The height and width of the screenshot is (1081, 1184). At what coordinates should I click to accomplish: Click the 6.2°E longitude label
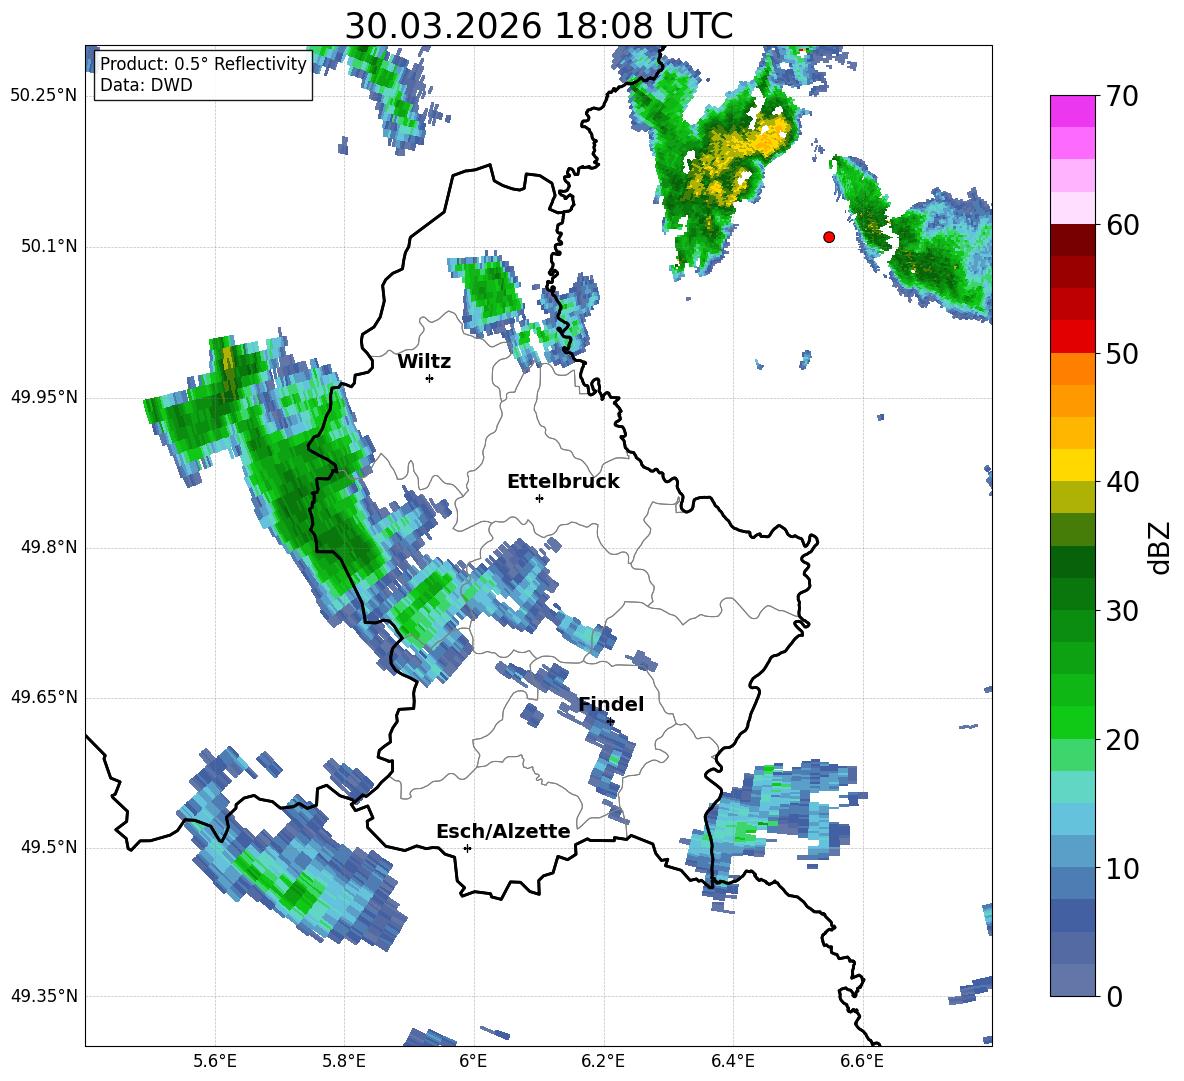point(603,1061)
